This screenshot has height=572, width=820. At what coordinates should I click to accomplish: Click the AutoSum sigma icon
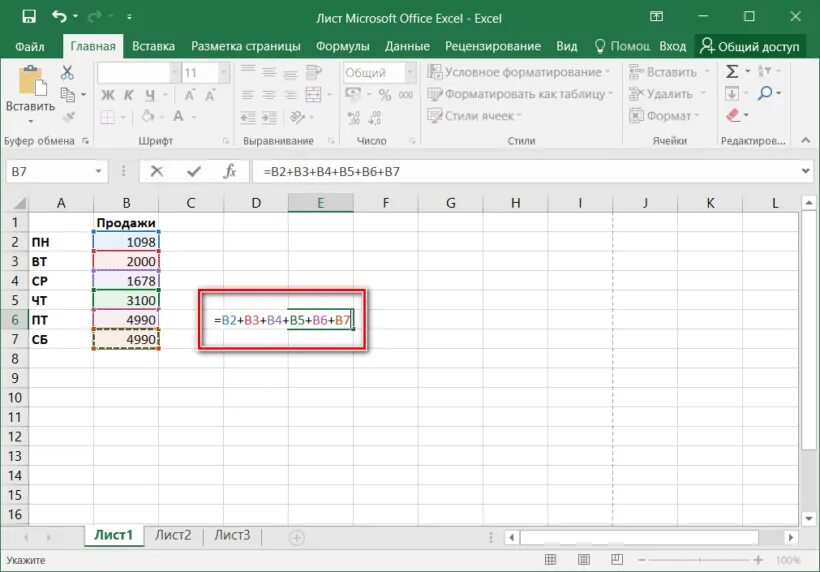pyautogui.click(x=732, y=71)
